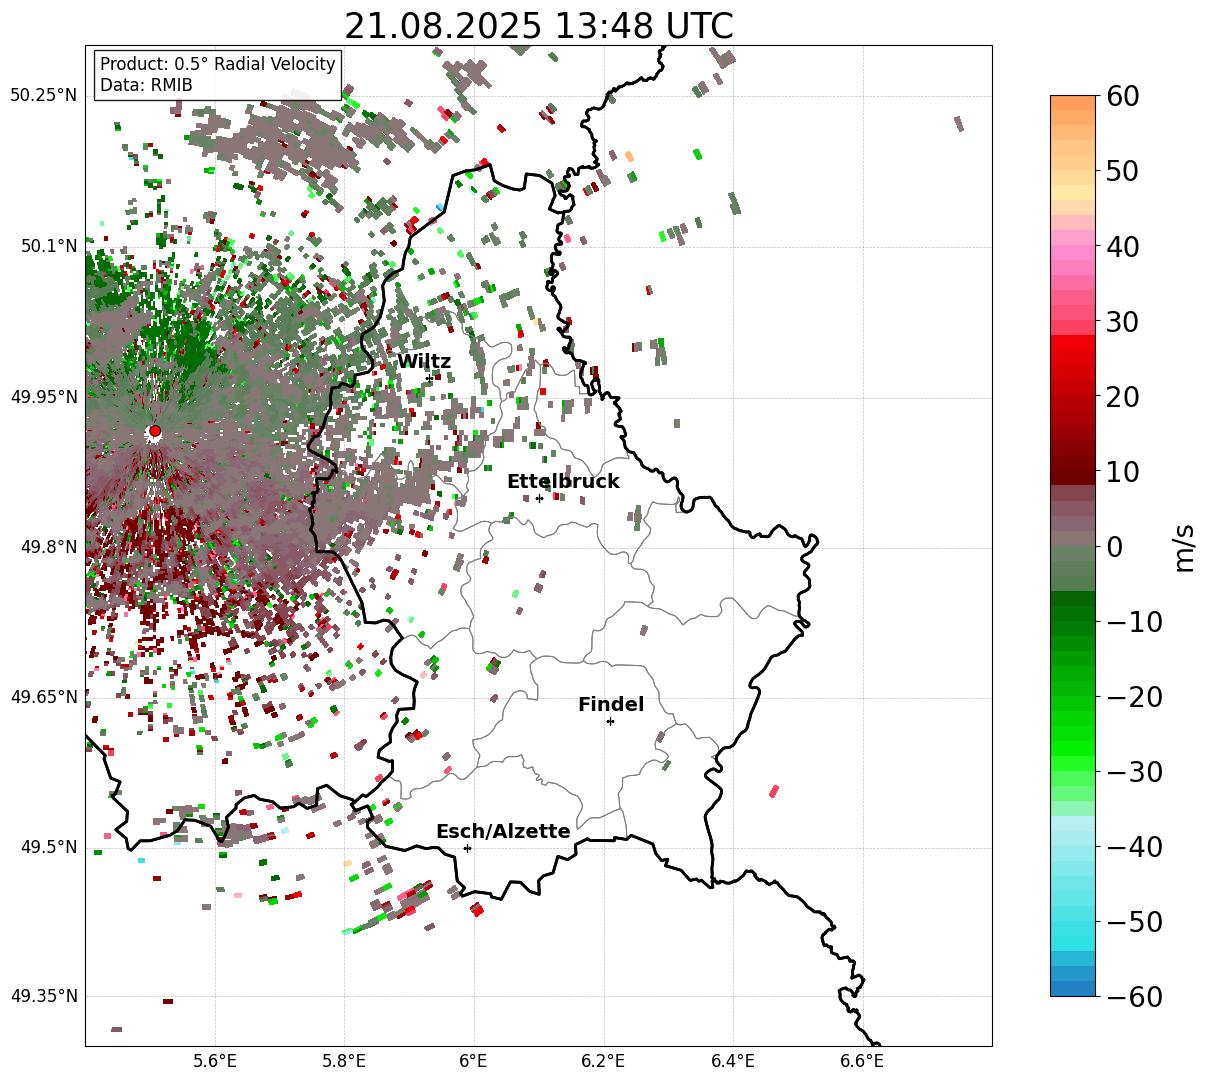
Task: Click 'Product: 0.5° Radial Velocity' text
Action: pyautogui.click(x=218, y=64)
